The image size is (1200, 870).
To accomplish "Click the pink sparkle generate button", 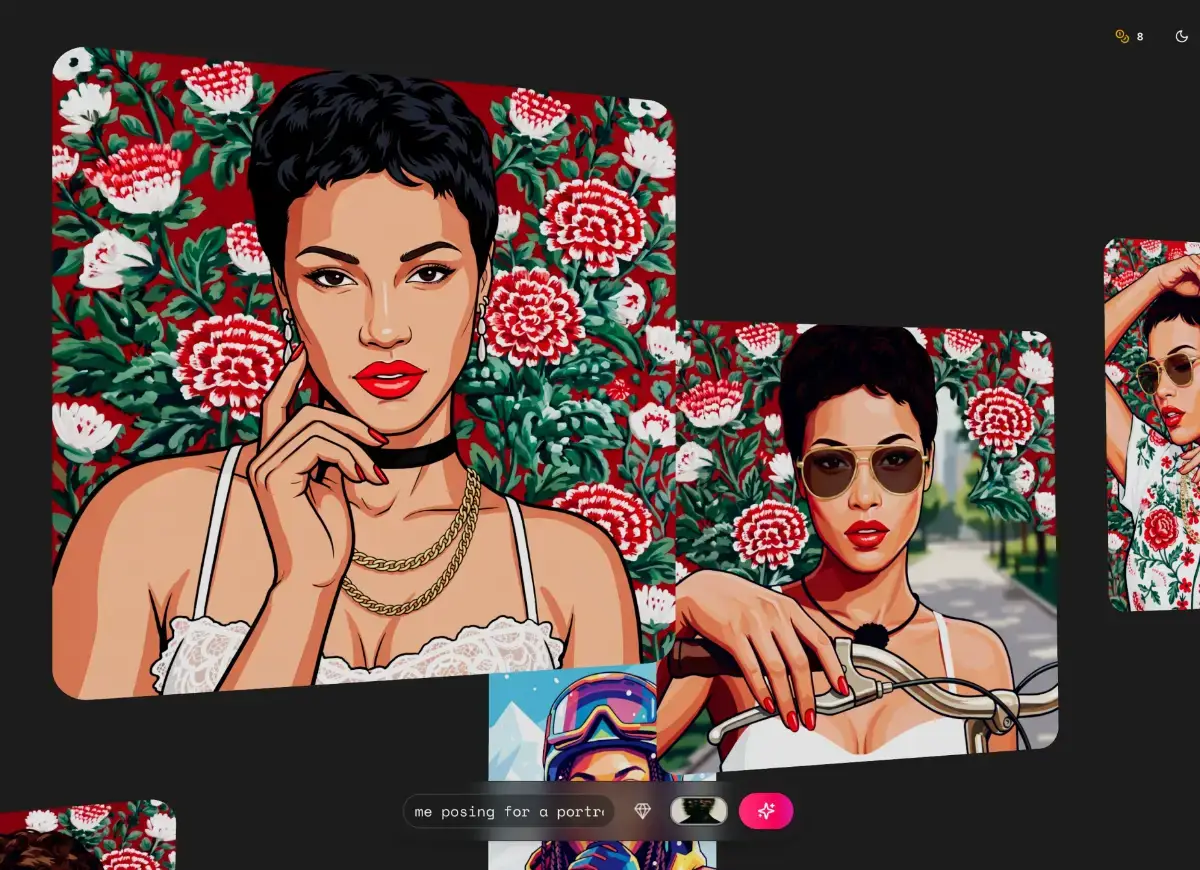I will pyautogui.click(x=766, y=811).
